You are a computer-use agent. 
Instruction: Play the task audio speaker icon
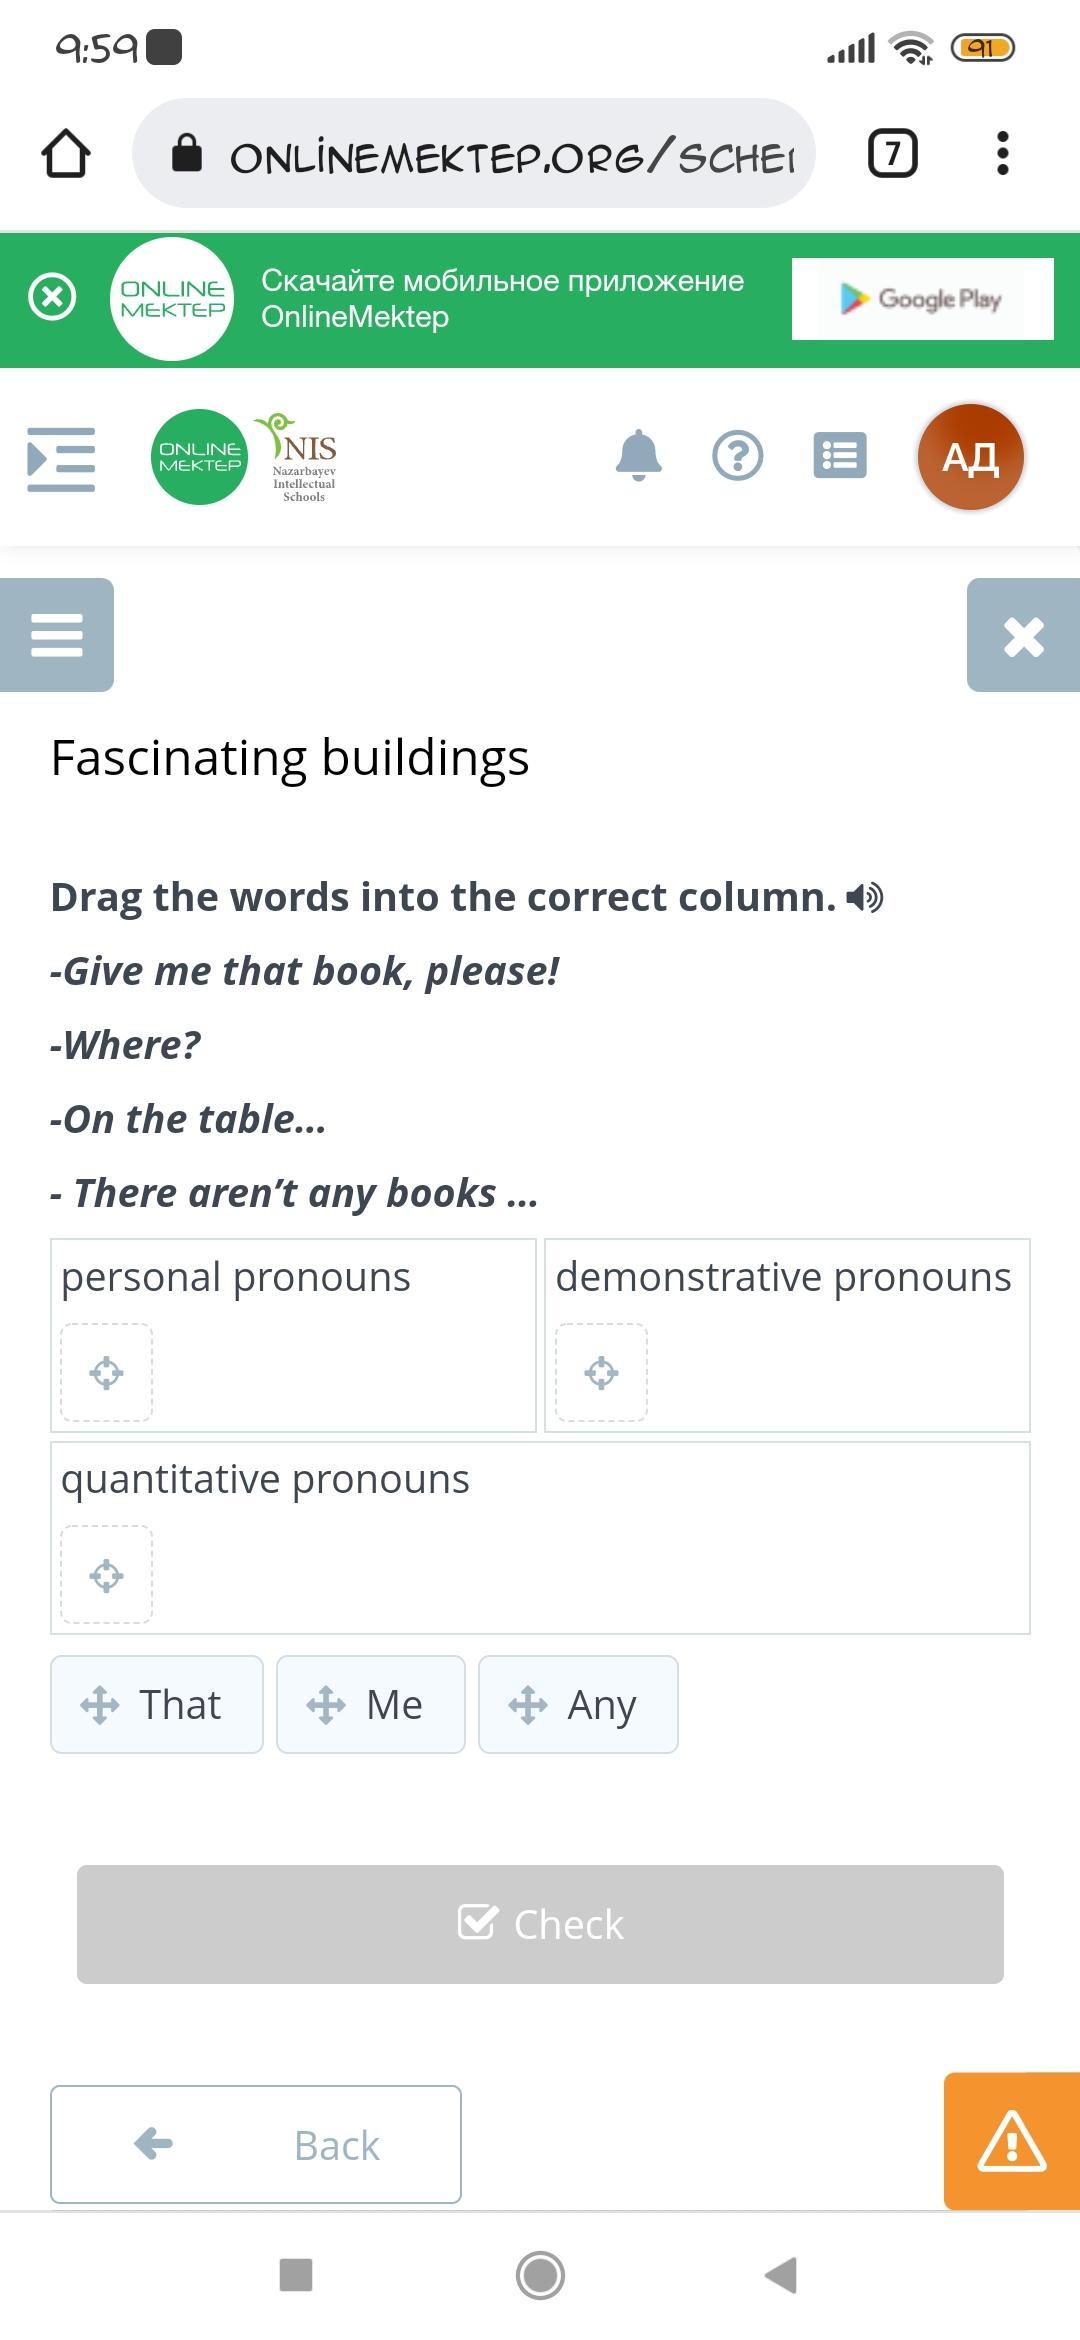tap(865, 898)
